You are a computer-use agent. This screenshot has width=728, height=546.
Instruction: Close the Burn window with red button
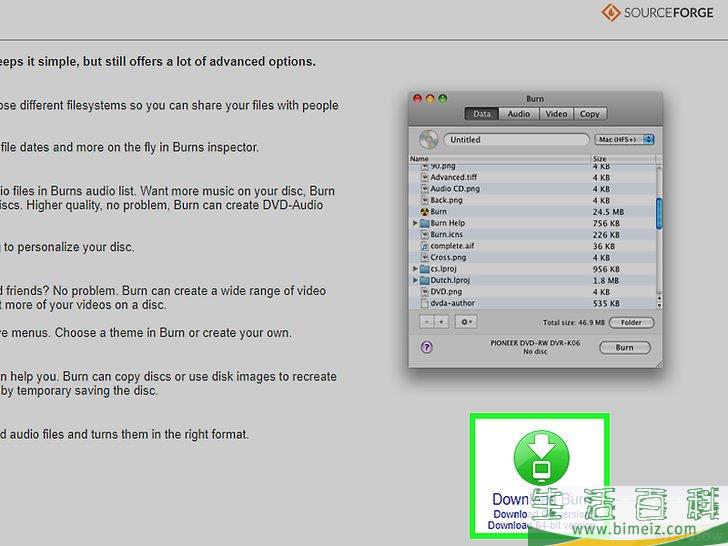417,98
